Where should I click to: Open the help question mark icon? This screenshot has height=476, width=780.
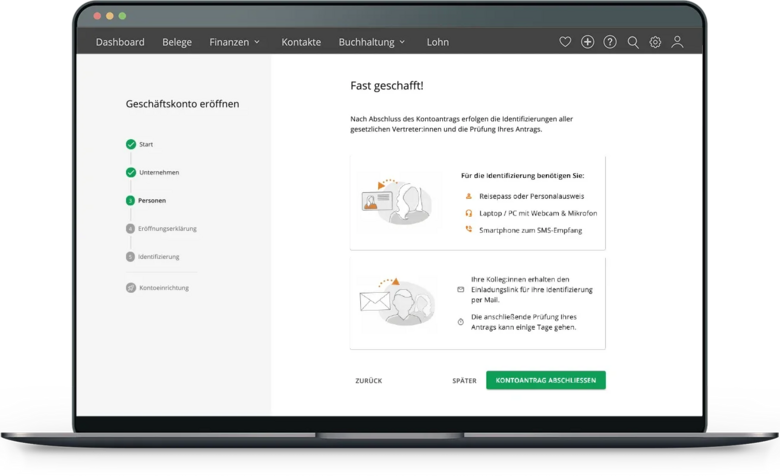click(x=610, y=42)
